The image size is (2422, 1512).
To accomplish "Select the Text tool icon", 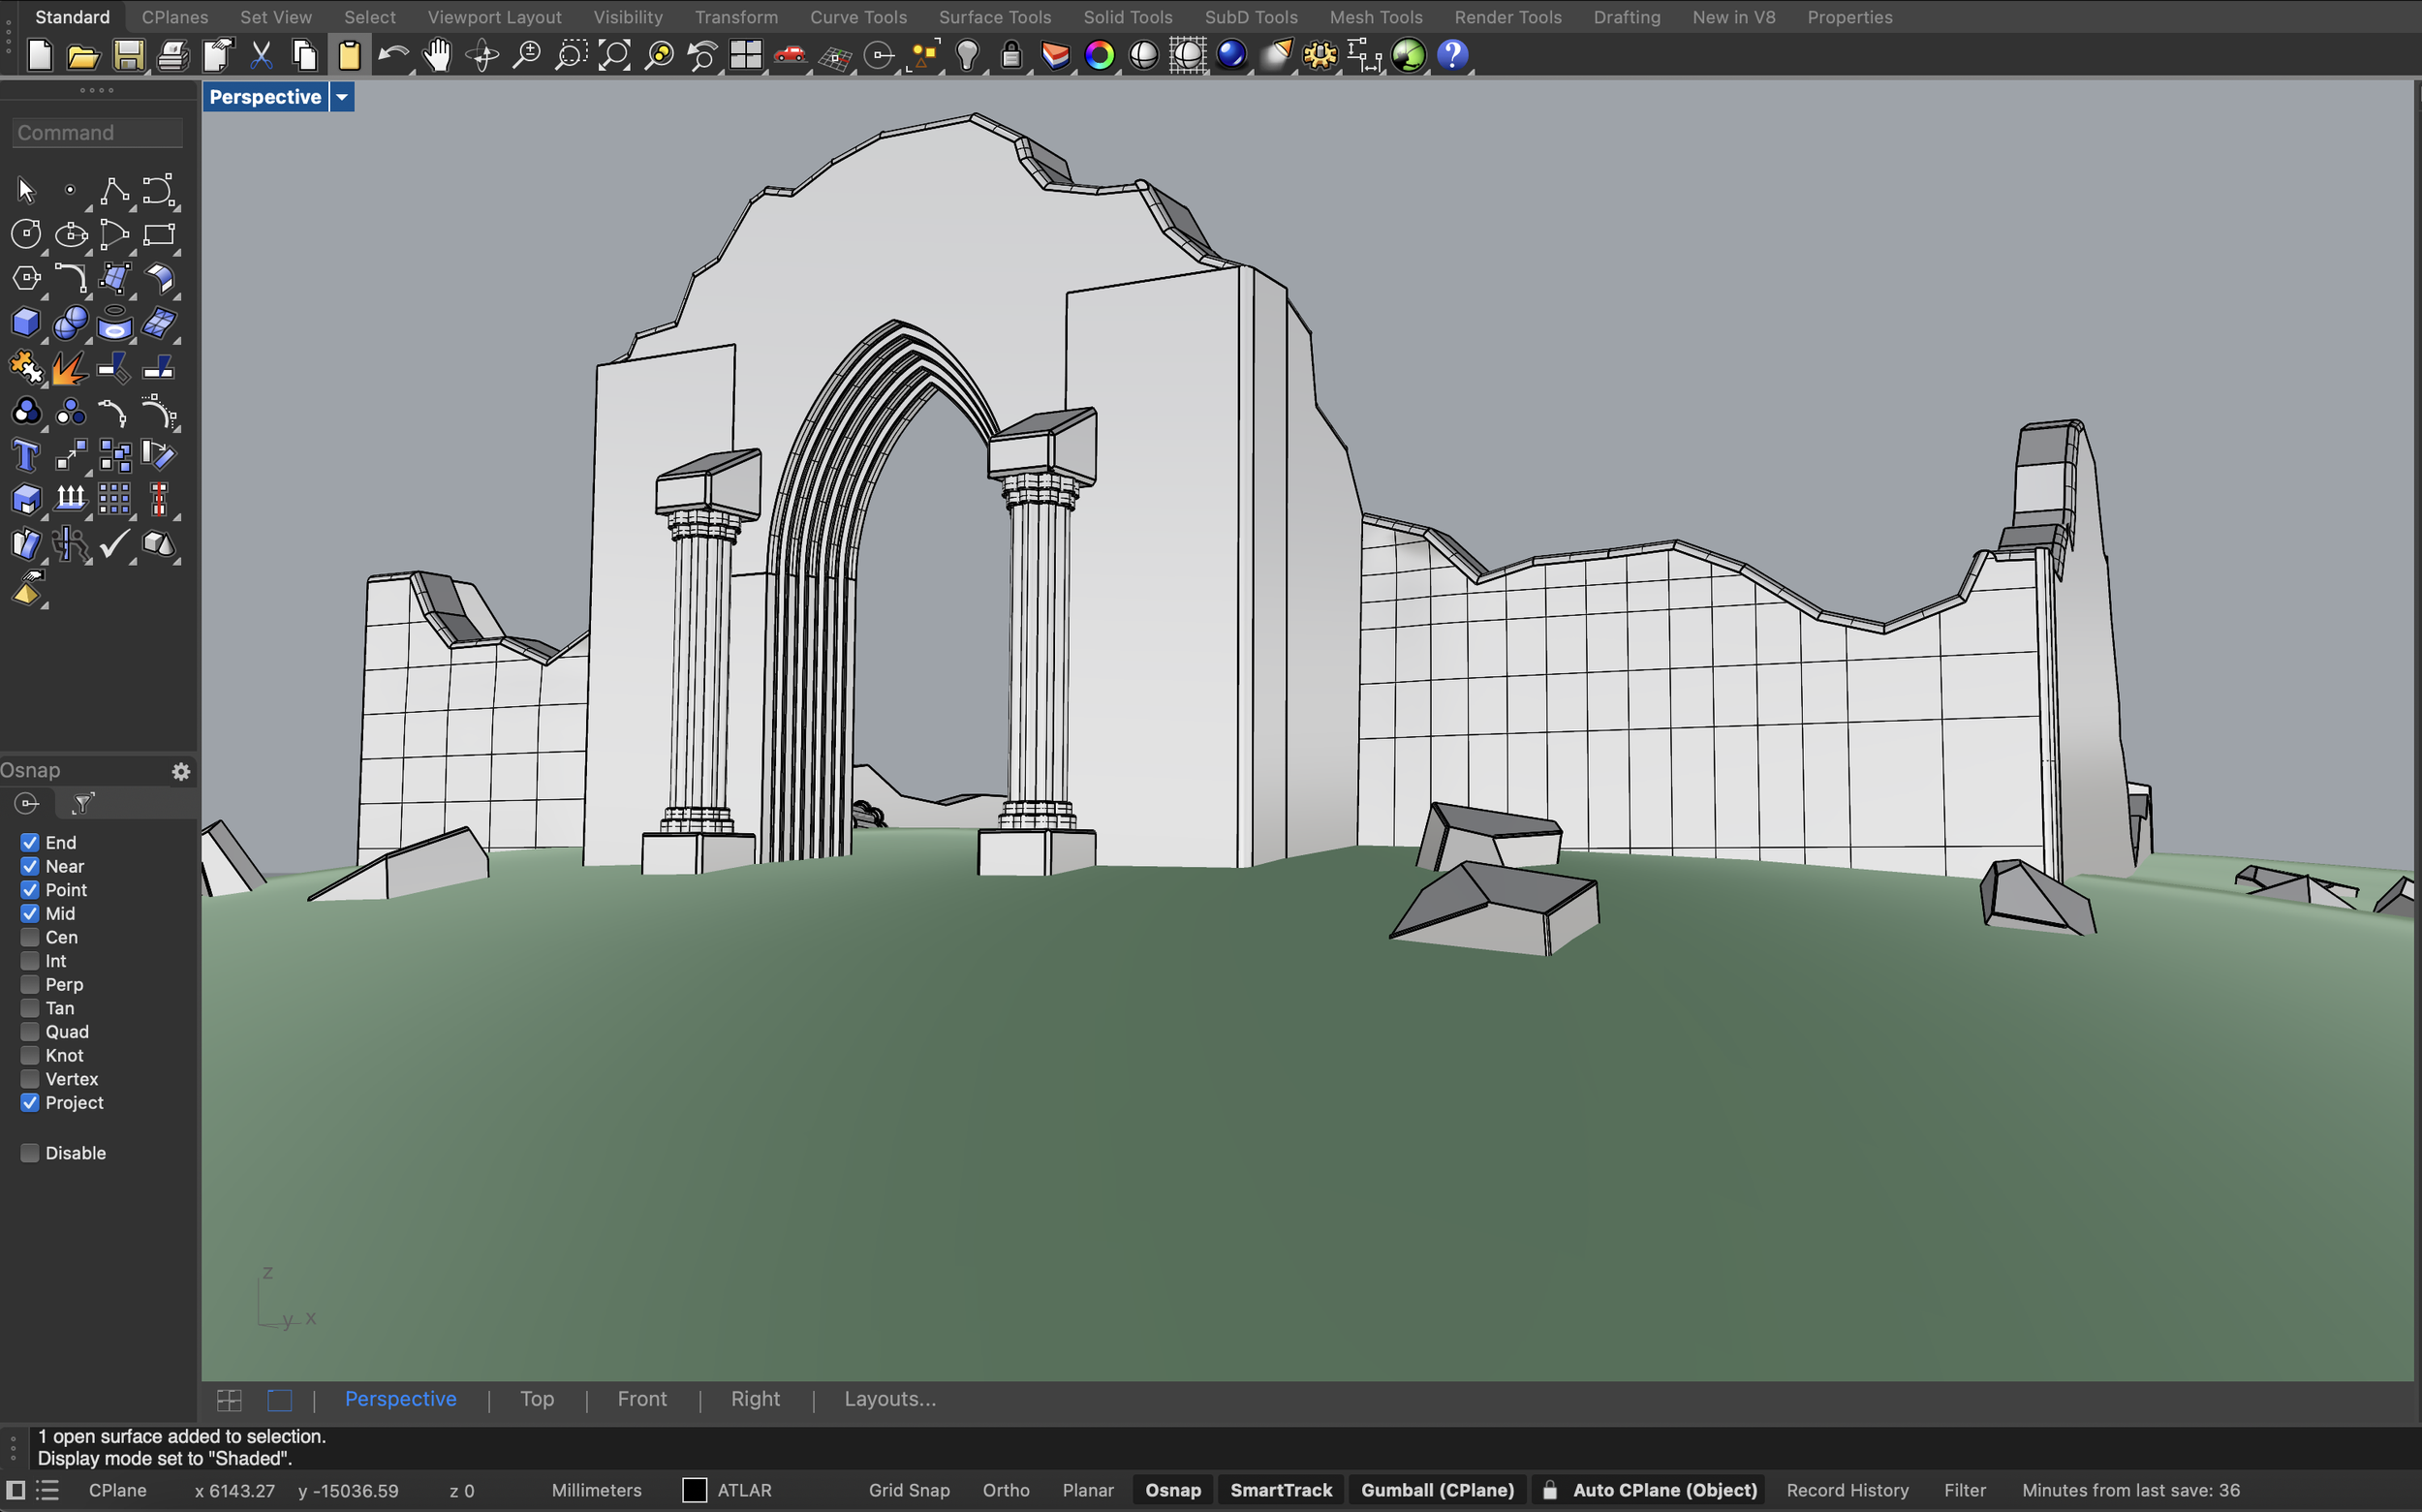I will pos(26,456).
